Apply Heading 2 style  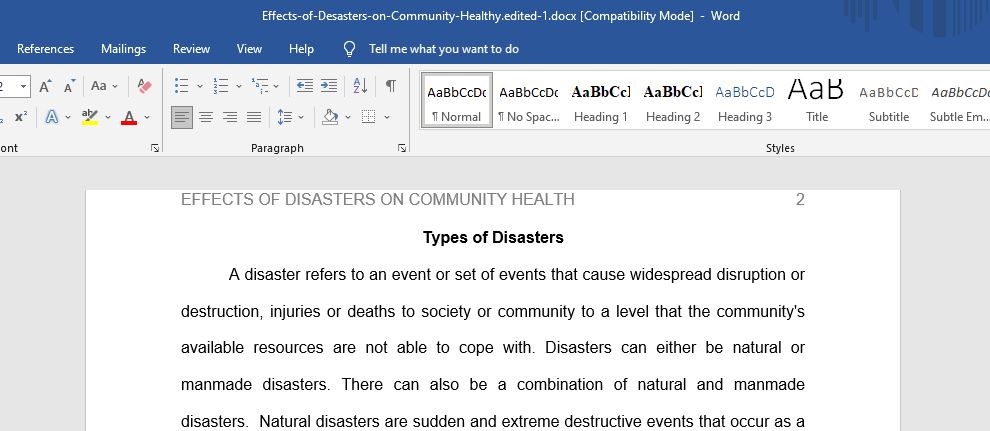tap(672, 100)
